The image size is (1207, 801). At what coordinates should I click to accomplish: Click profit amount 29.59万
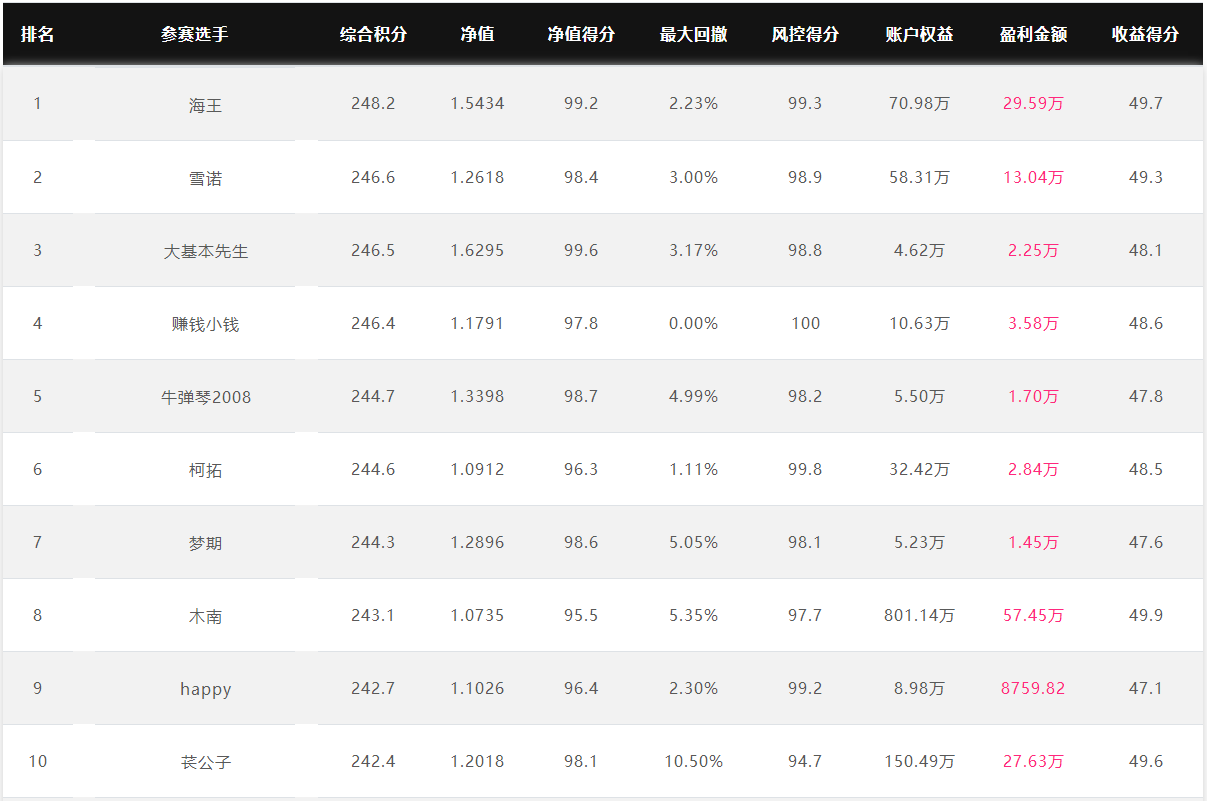[x=1033, y=104]
